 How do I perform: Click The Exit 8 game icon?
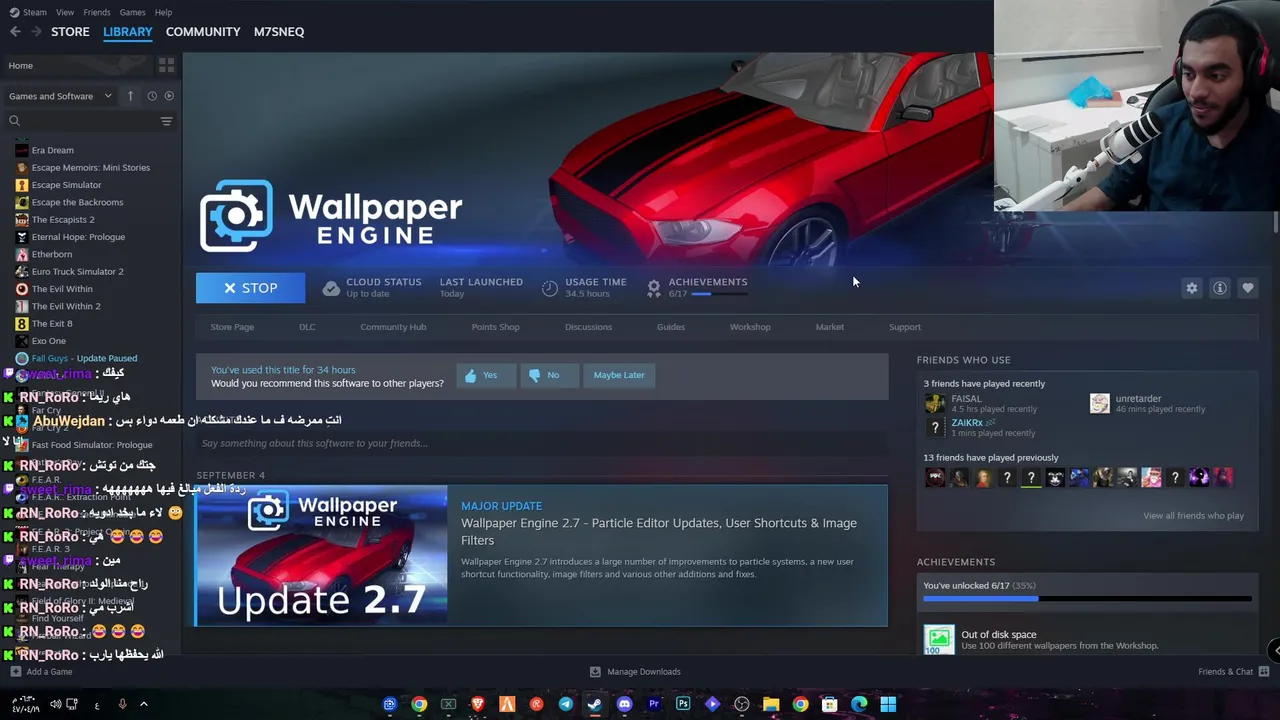pyautogui.click(x=22, y=324)
